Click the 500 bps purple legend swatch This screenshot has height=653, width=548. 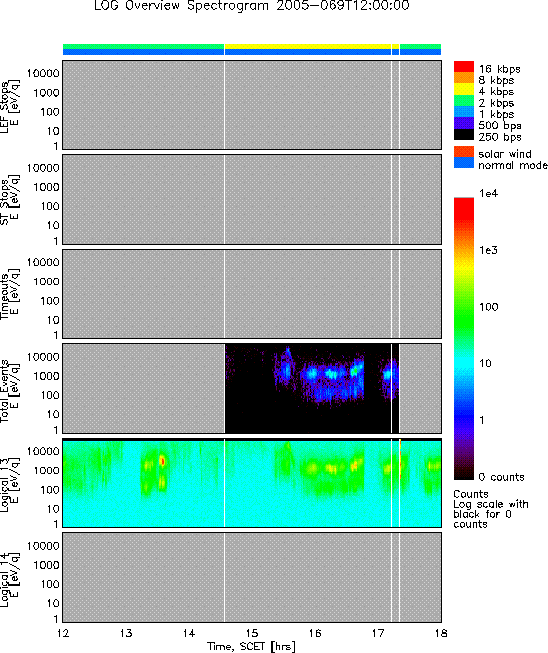tap(464, 123)
